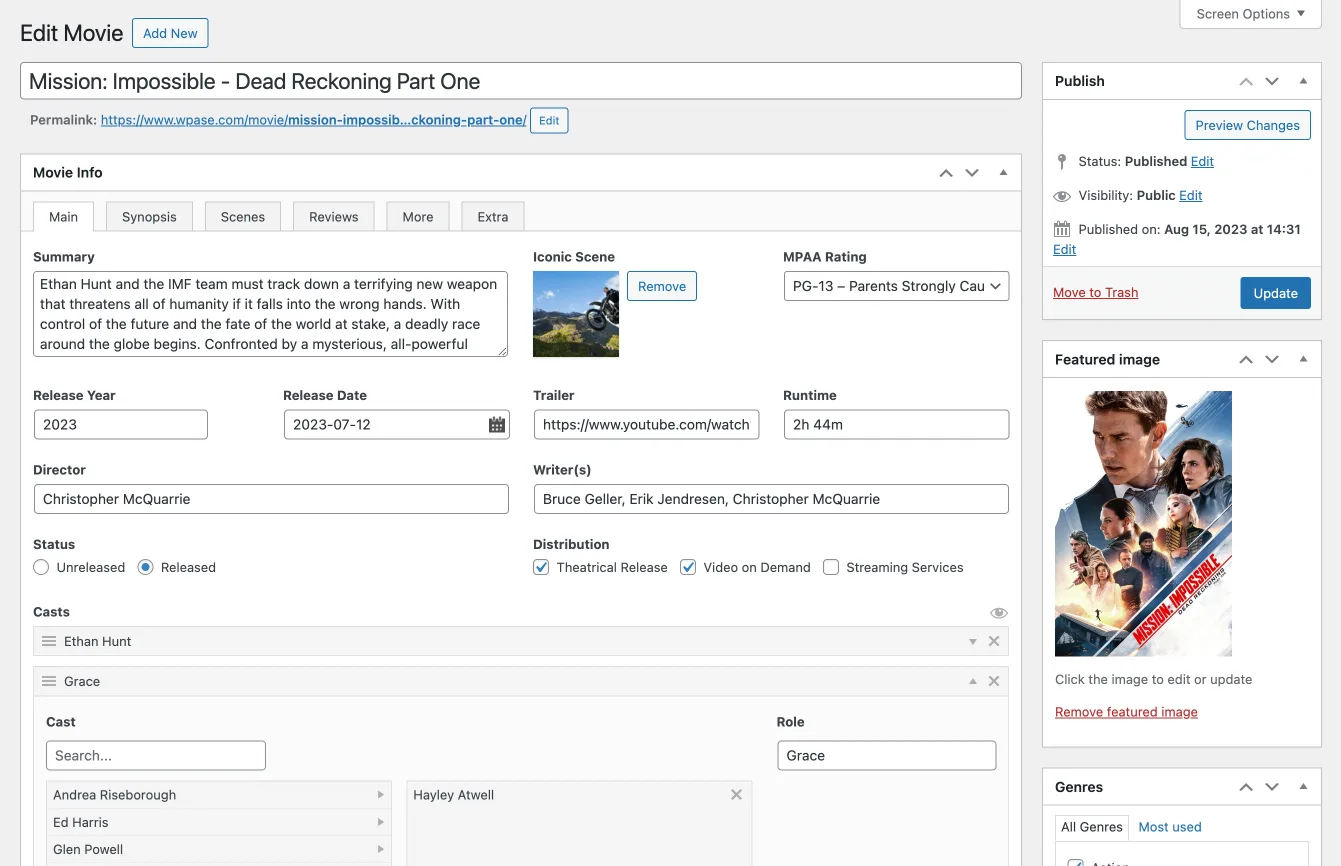
Task: Move the Featured image box up
Action: tap(1246, 359)
